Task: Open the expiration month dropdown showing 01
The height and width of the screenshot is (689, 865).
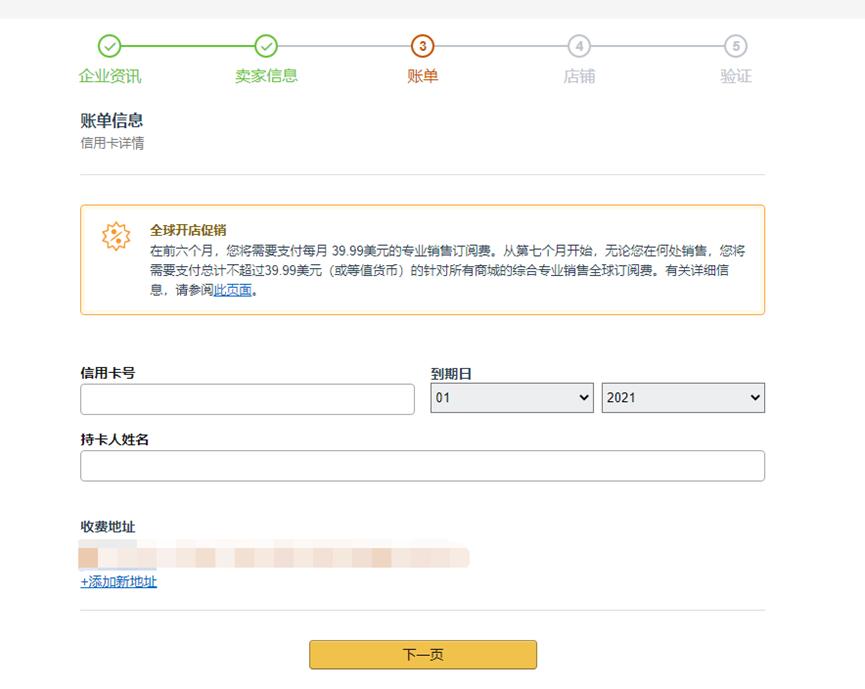Action: click(512, 398)
